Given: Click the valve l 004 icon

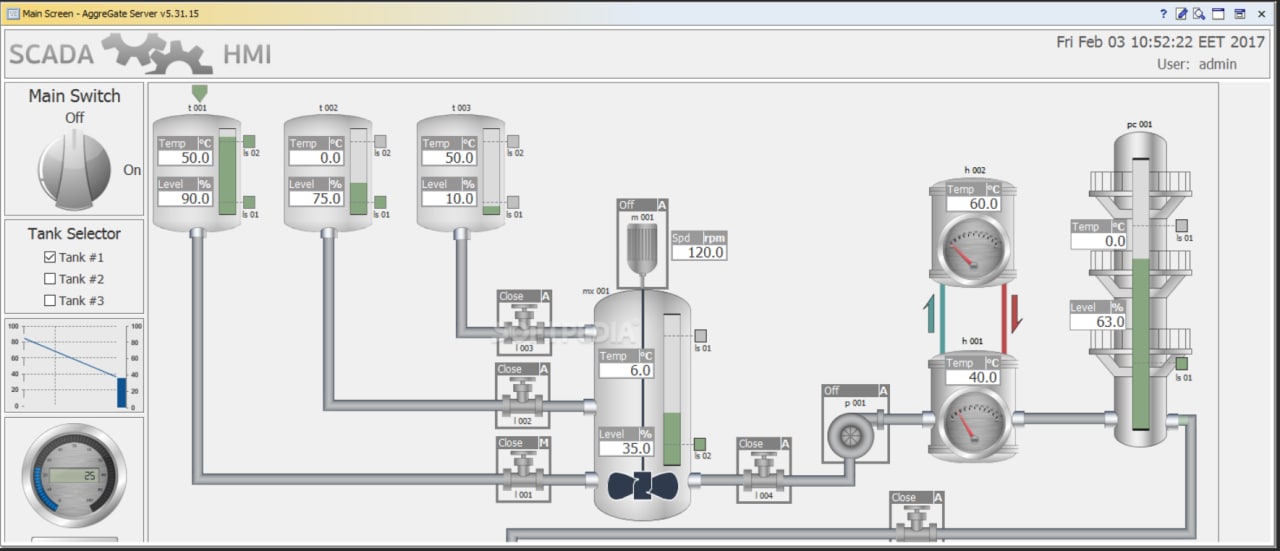Looking at the screenshot, I should pos(764,472).
